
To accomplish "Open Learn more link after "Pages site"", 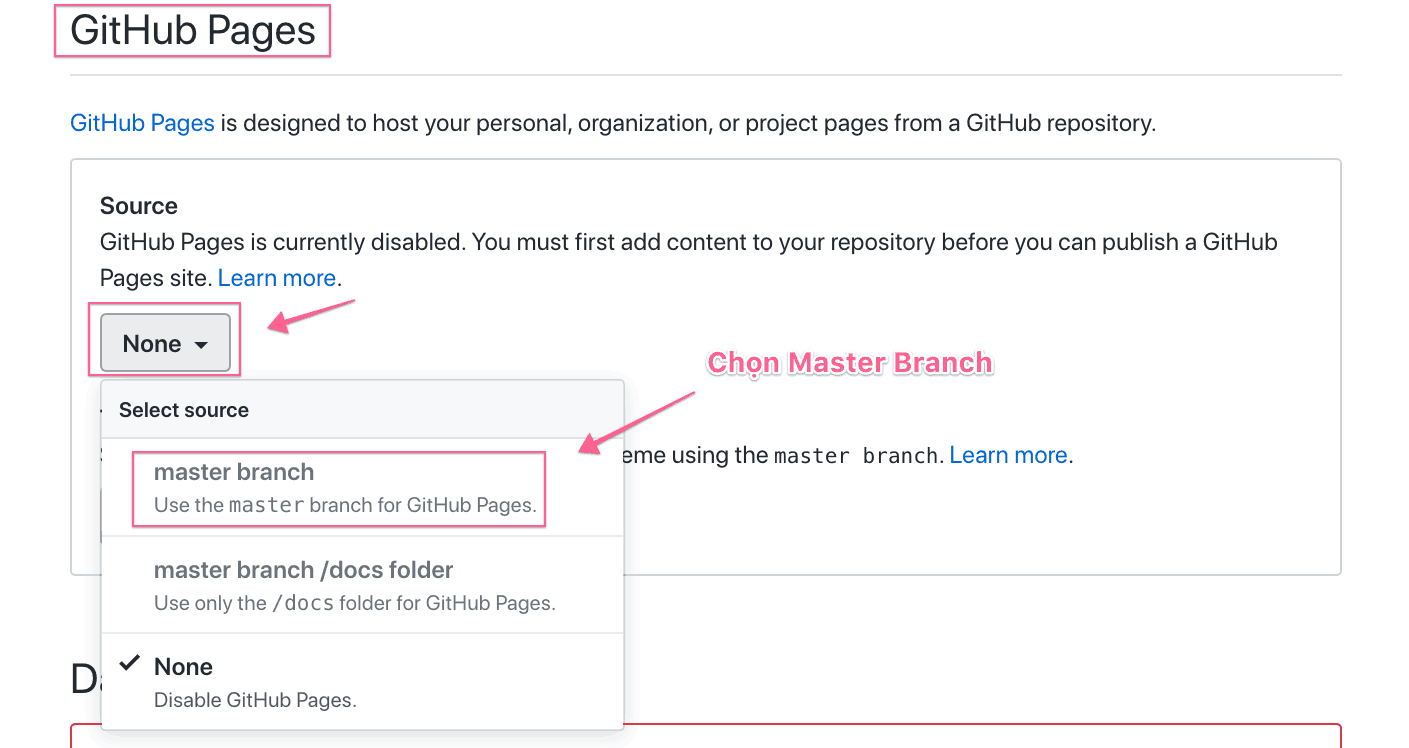I will coord(279,278).
